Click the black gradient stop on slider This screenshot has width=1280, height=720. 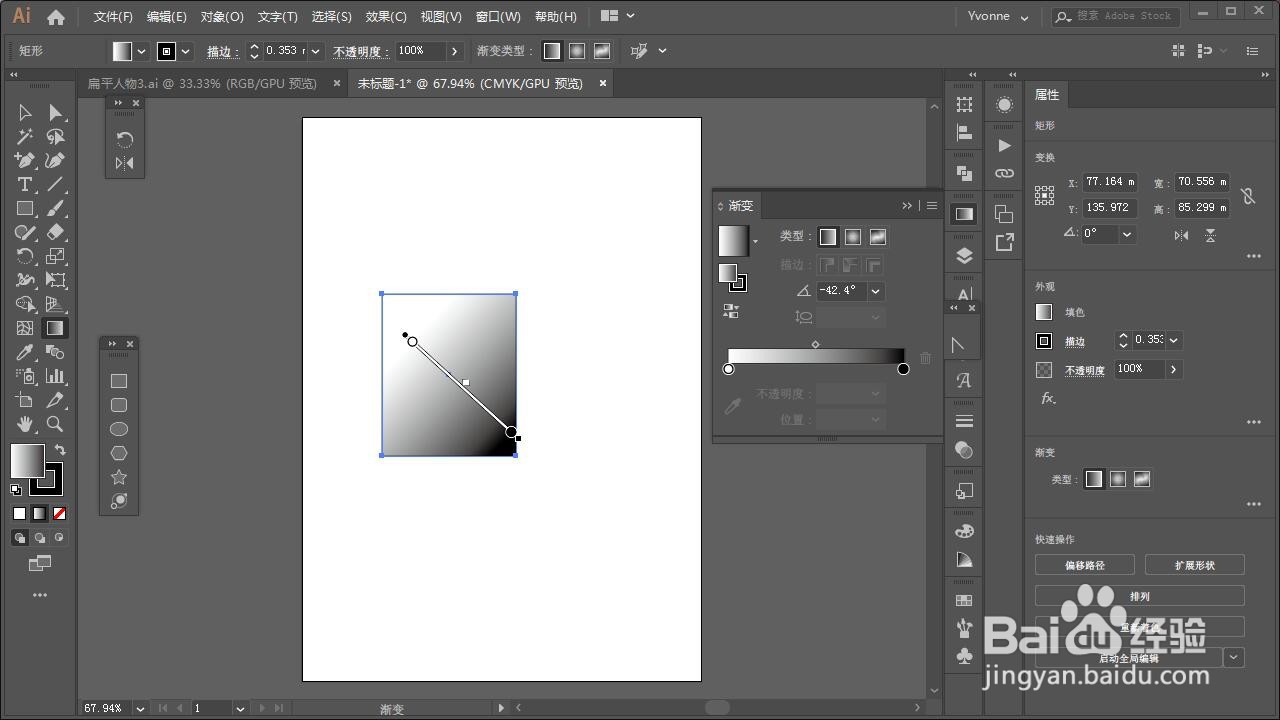(x=903, y=369)
